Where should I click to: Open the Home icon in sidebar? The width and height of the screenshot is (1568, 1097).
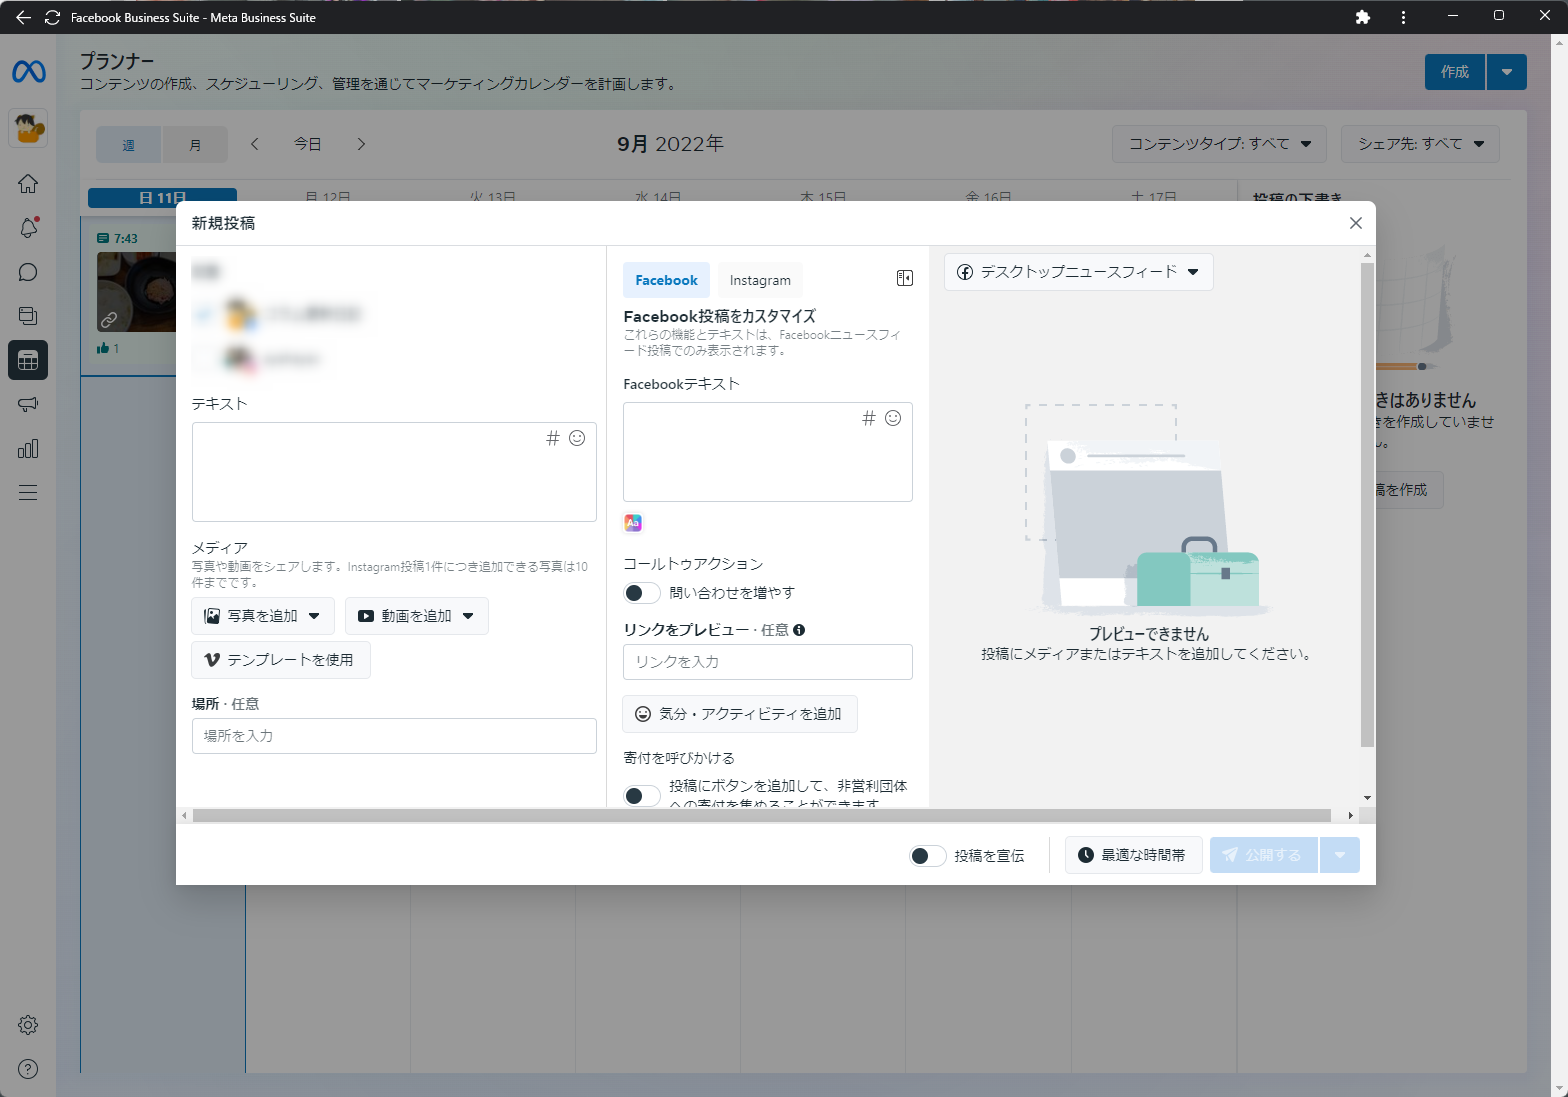pos(28,184)
